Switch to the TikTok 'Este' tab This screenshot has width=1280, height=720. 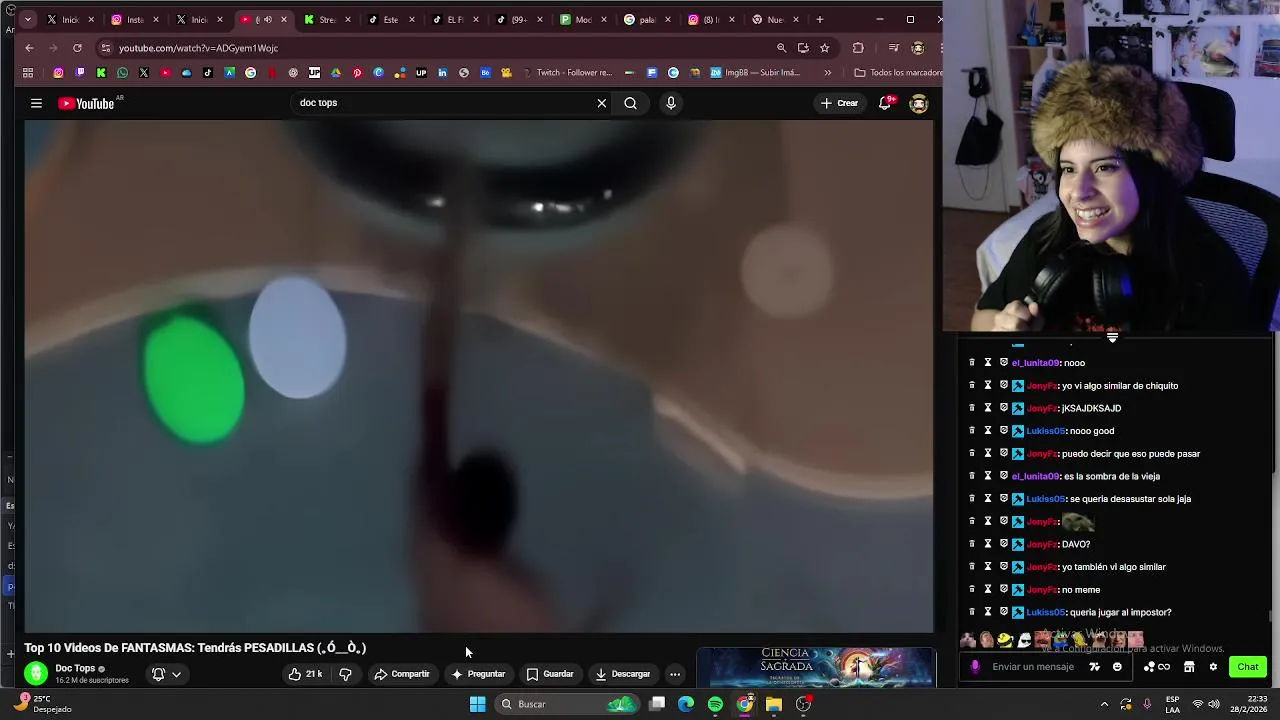tap(391, 19)
